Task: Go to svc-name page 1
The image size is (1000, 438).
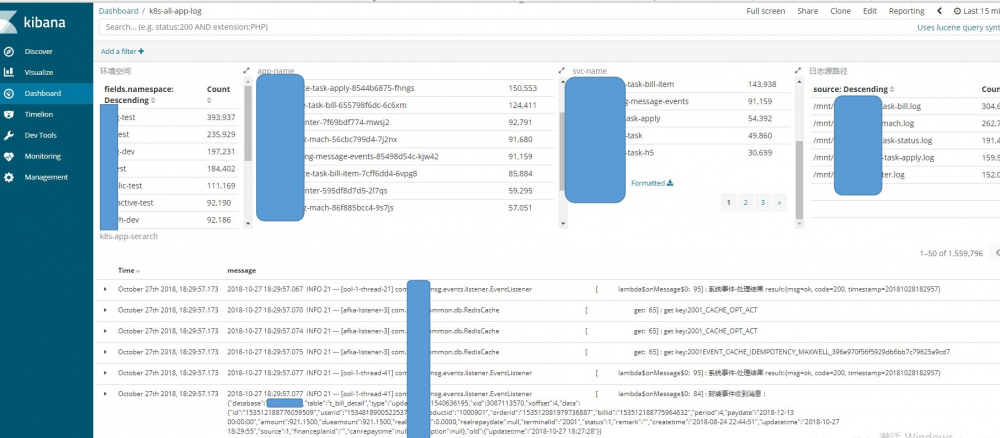Action: pos(728,203)
